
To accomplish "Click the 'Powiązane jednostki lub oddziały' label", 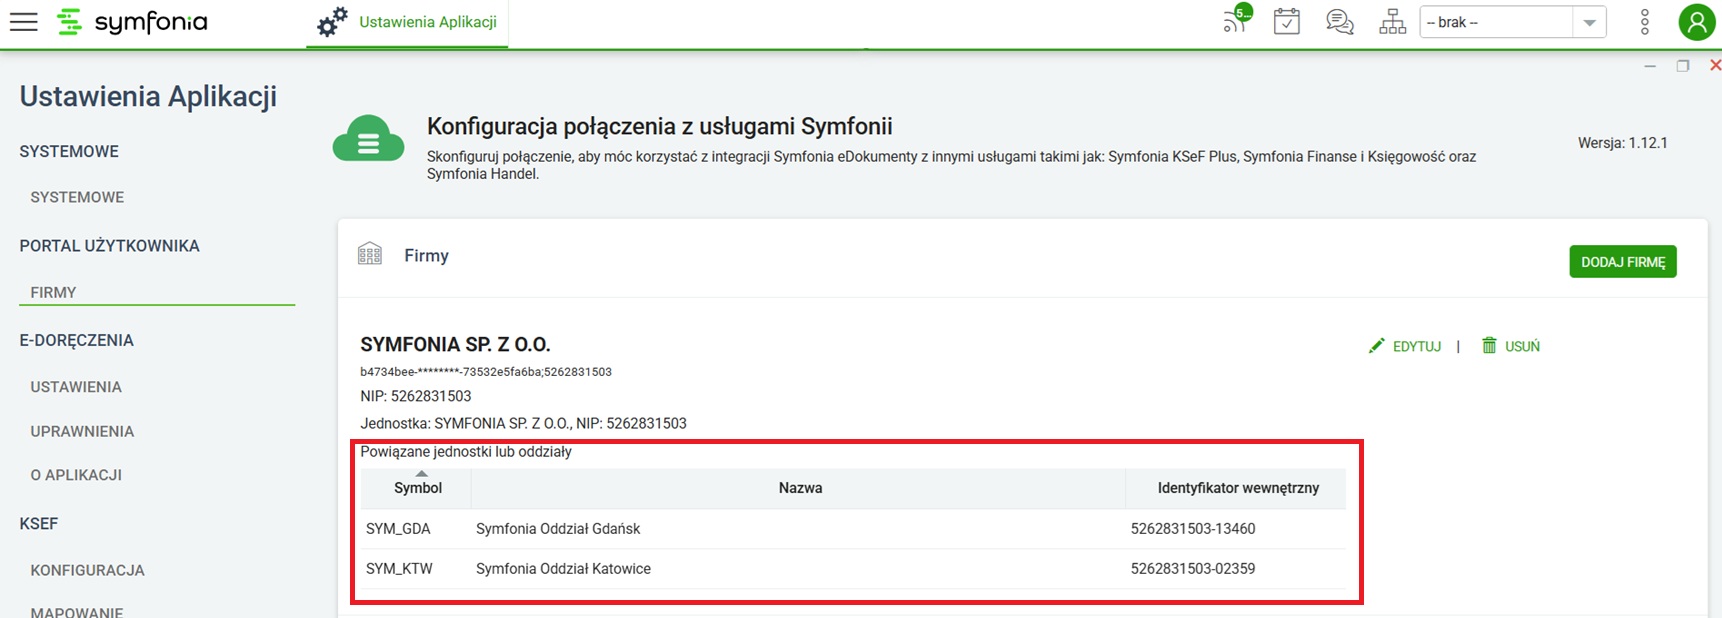I will [466, 452].
